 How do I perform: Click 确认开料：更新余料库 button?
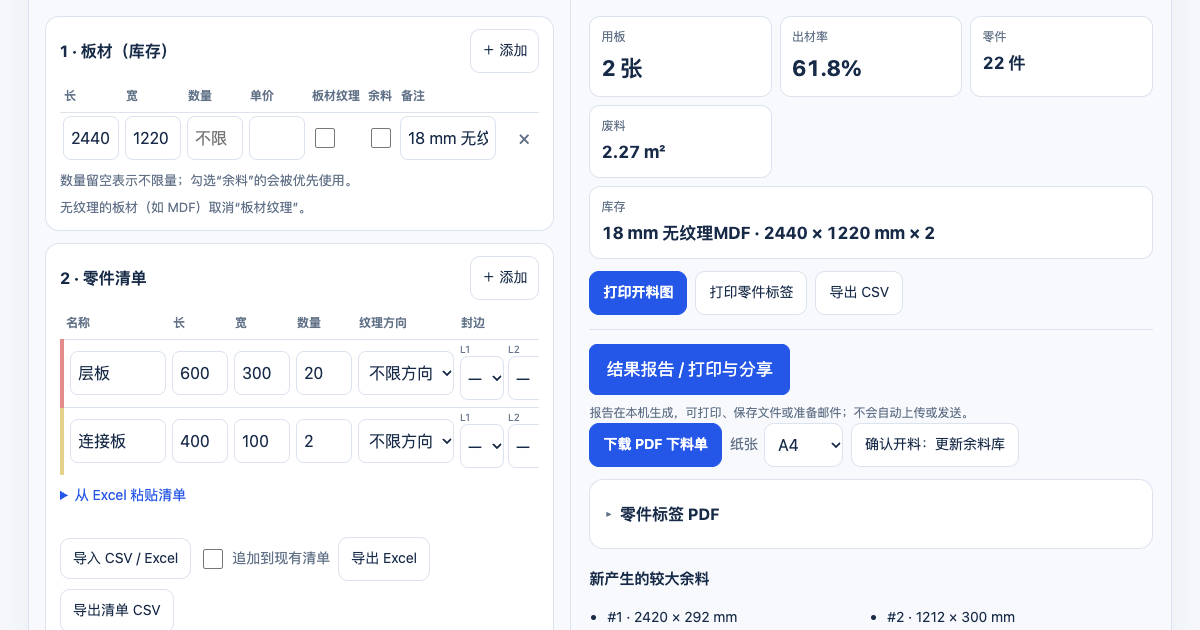click(x=935, y=445)
